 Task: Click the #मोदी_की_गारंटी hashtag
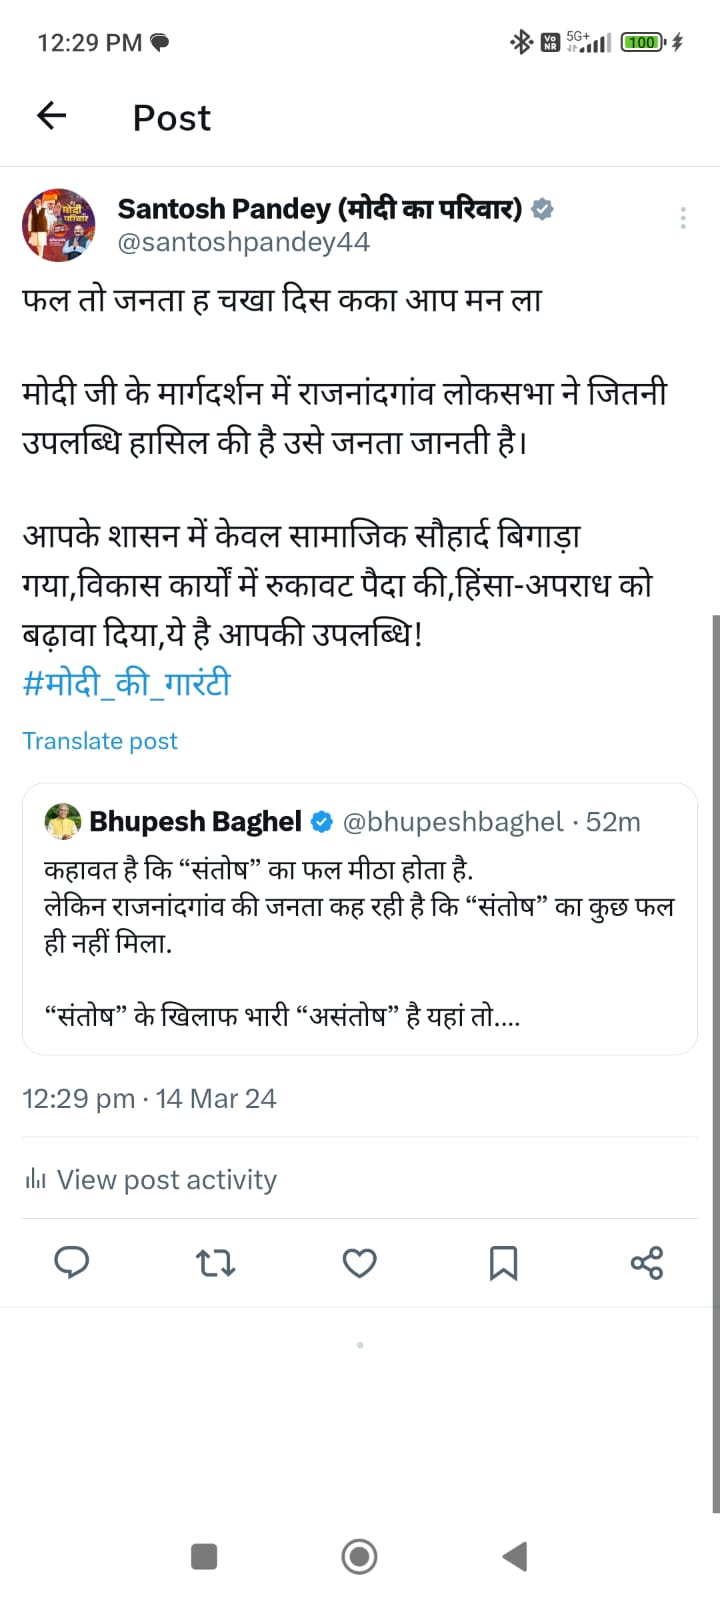tap(127, 684)
